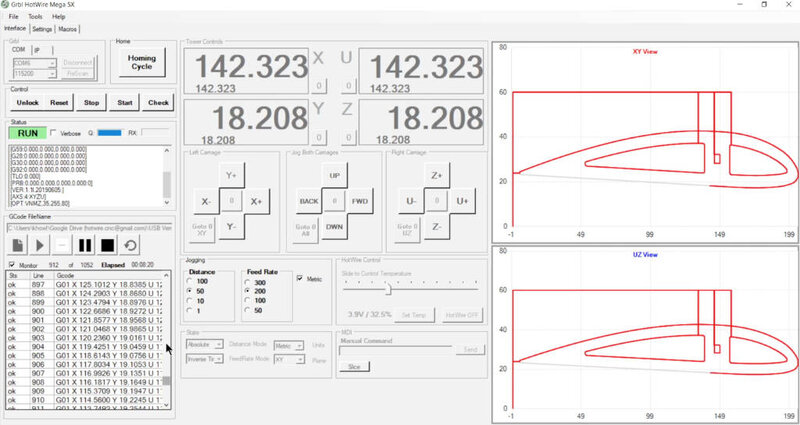This screenshot has height=425, width=800.
Task: Click the Manual Command input field
Action: tap(396, 349)
